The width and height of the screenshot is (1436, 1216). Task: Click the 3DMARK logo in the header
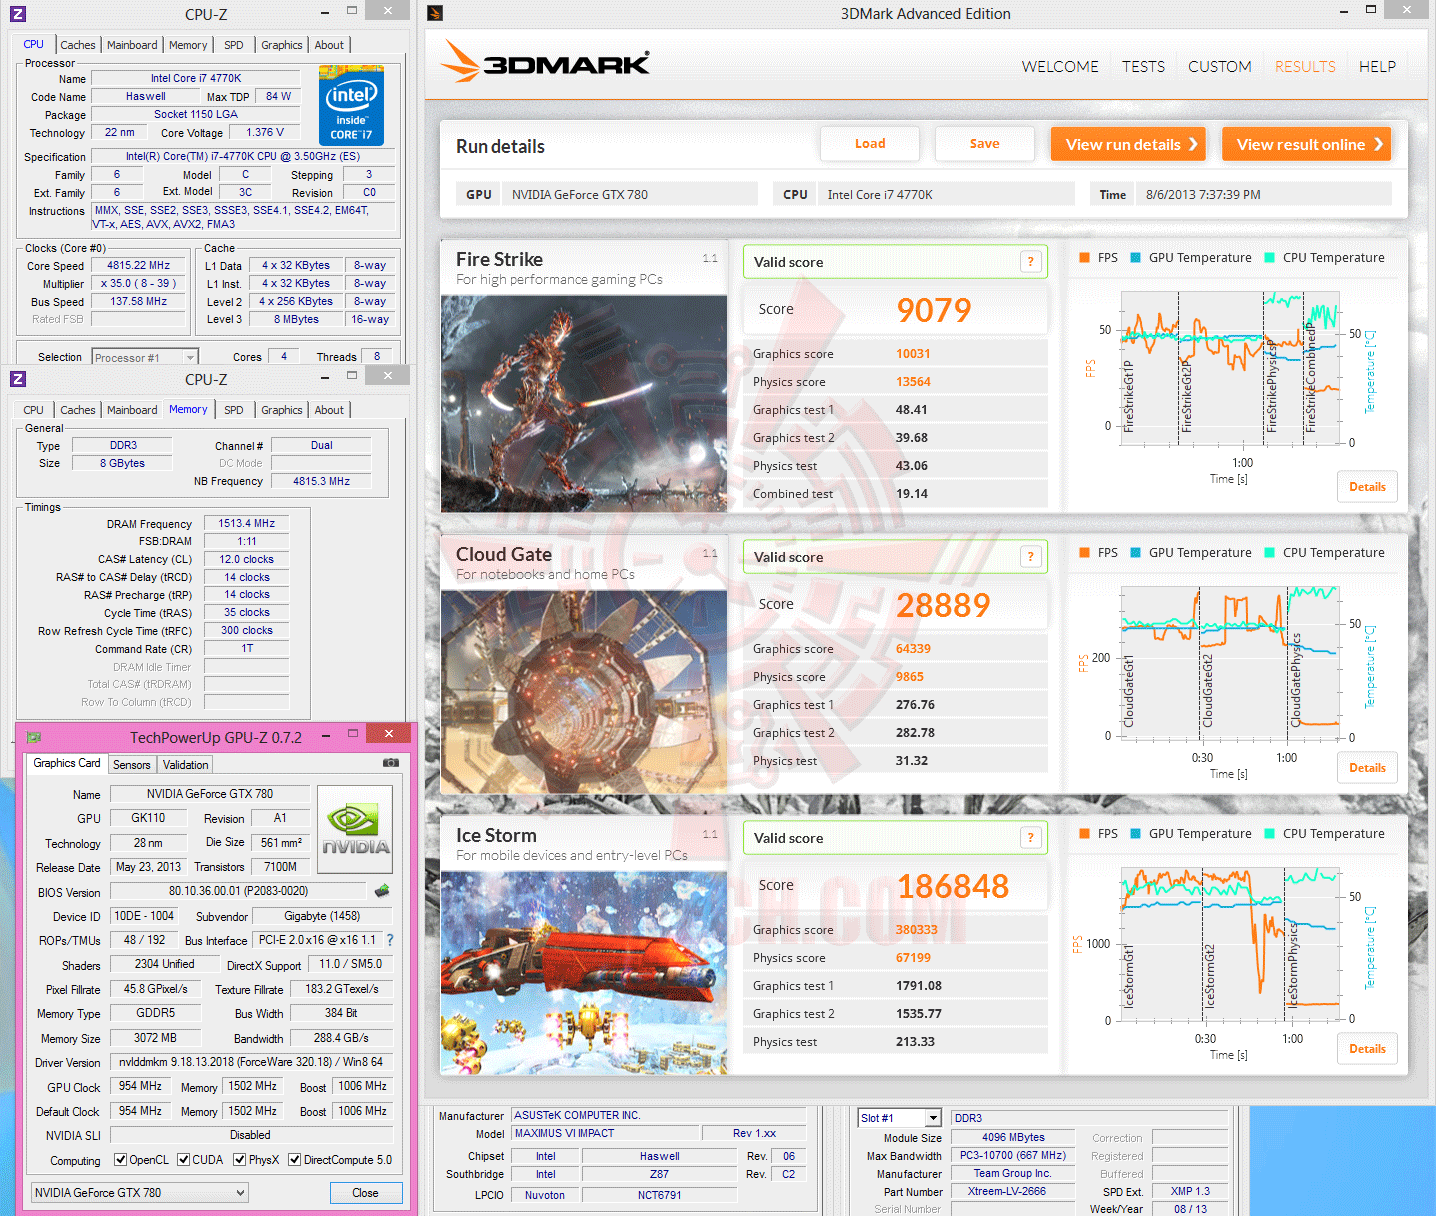545,62
